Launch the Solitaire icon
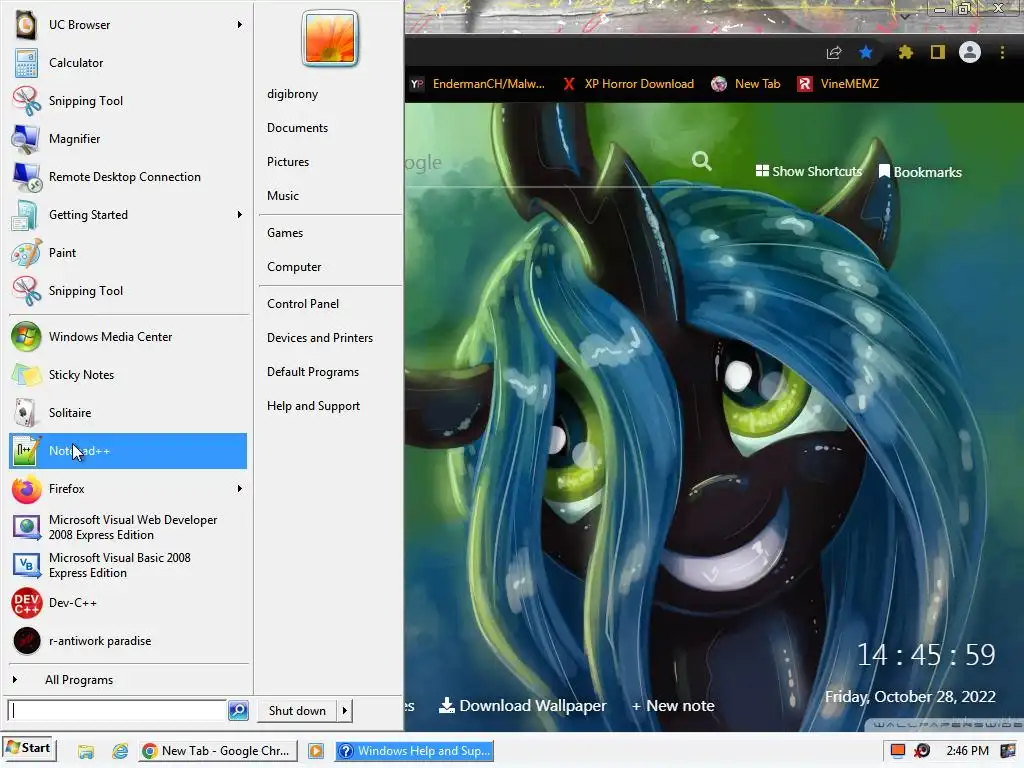This screenshot has height=768, width=1024. point(26,413)
